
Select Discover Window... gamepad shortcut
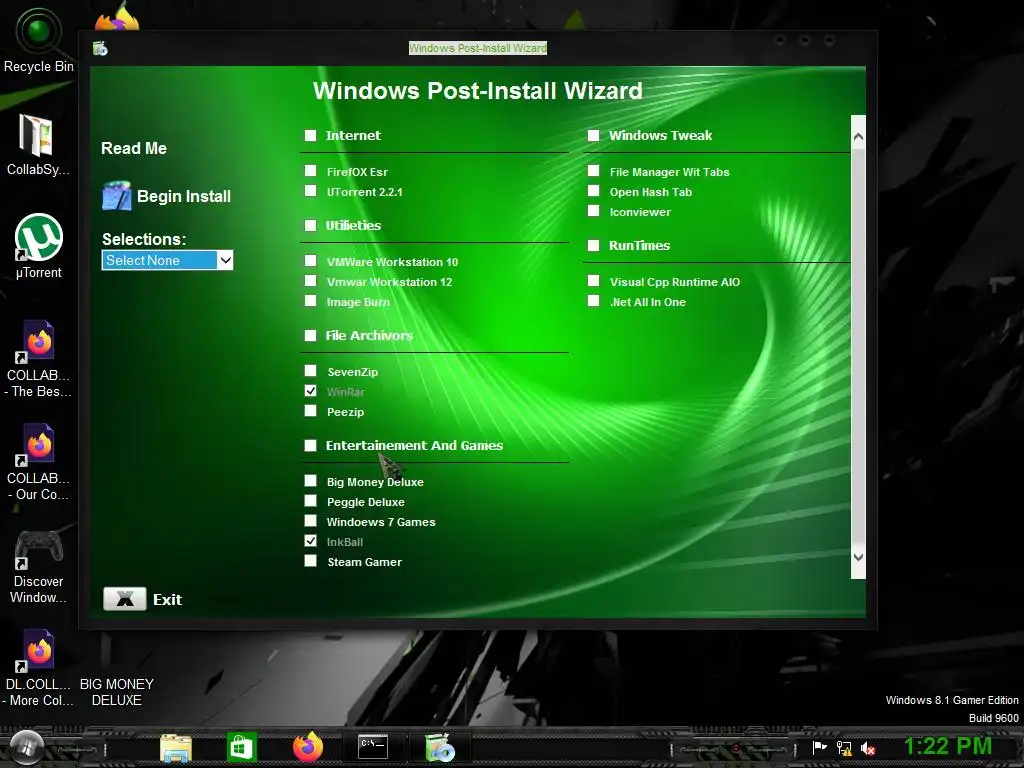(38, 566)
